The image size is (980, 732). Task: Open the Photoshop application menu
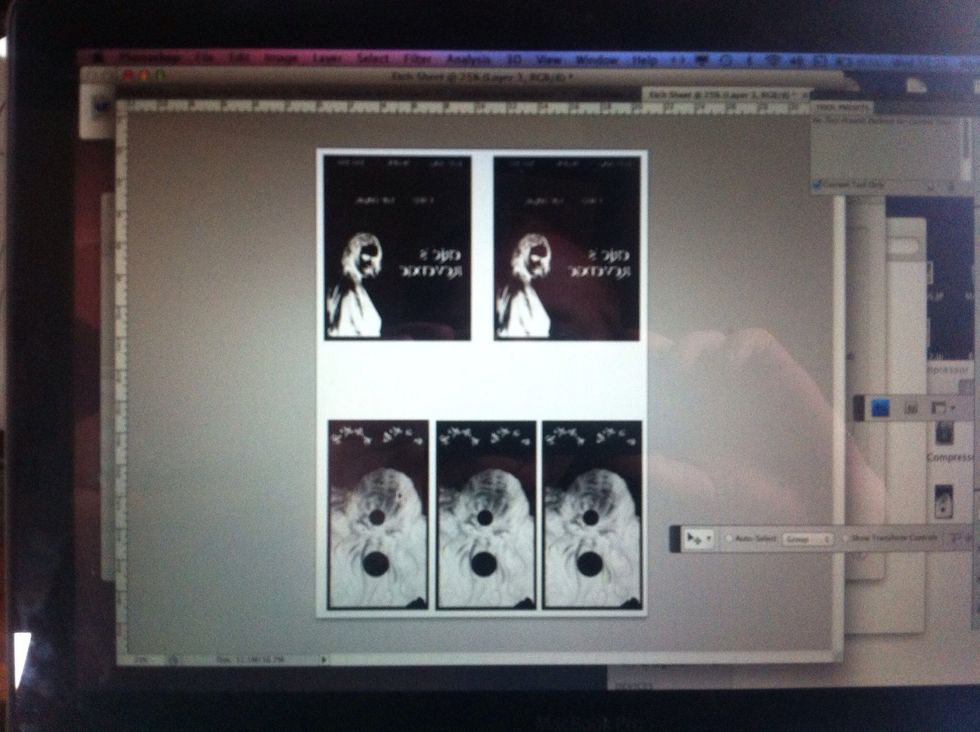pos(149,58)
